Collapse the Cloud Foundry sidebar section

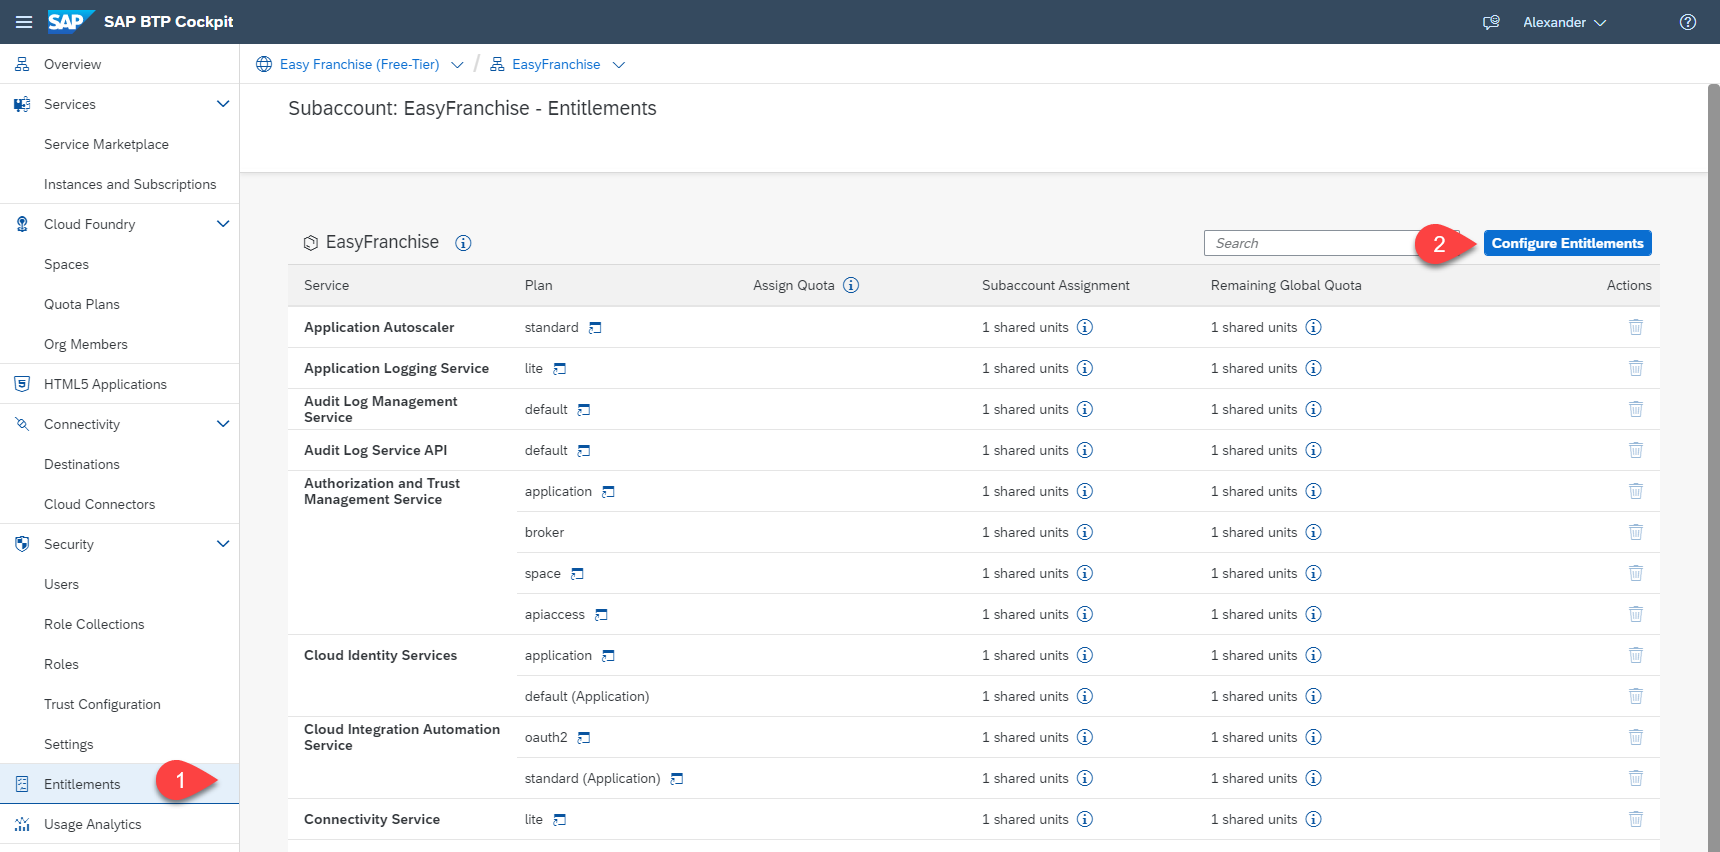pos(223,224)
